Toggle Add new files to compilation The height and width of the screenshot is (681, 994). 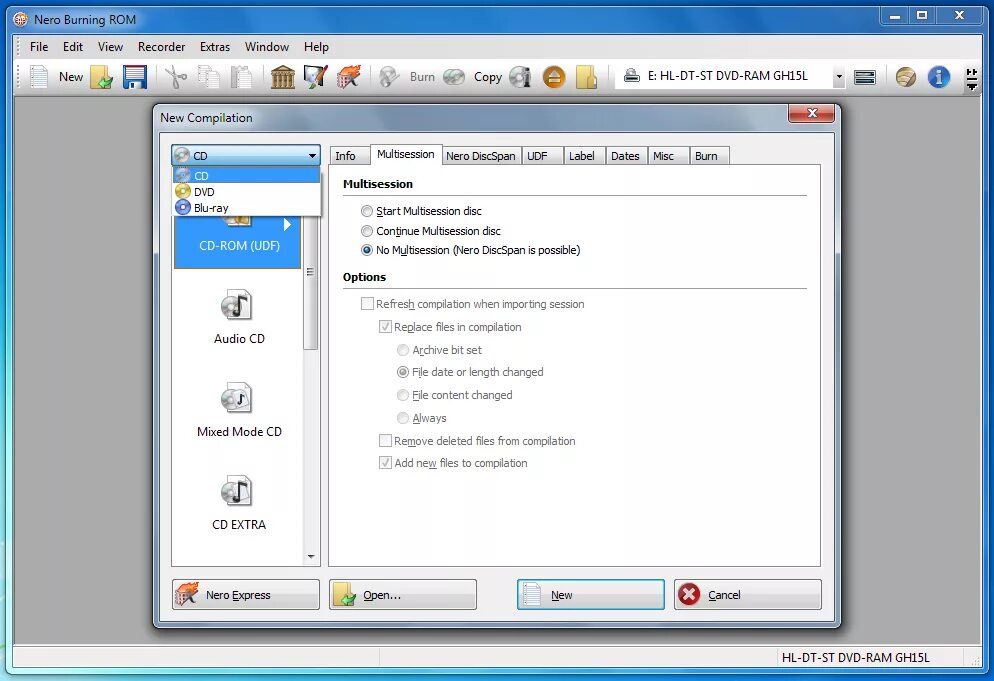(x=385, y=463)
